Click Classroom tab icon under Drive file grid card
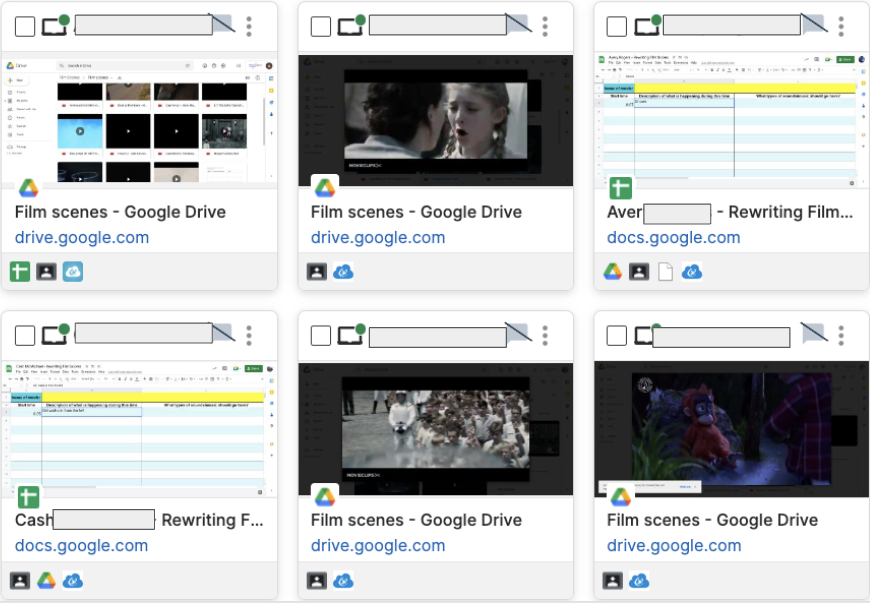Screen dimensions: 870x603 [46, 272]
